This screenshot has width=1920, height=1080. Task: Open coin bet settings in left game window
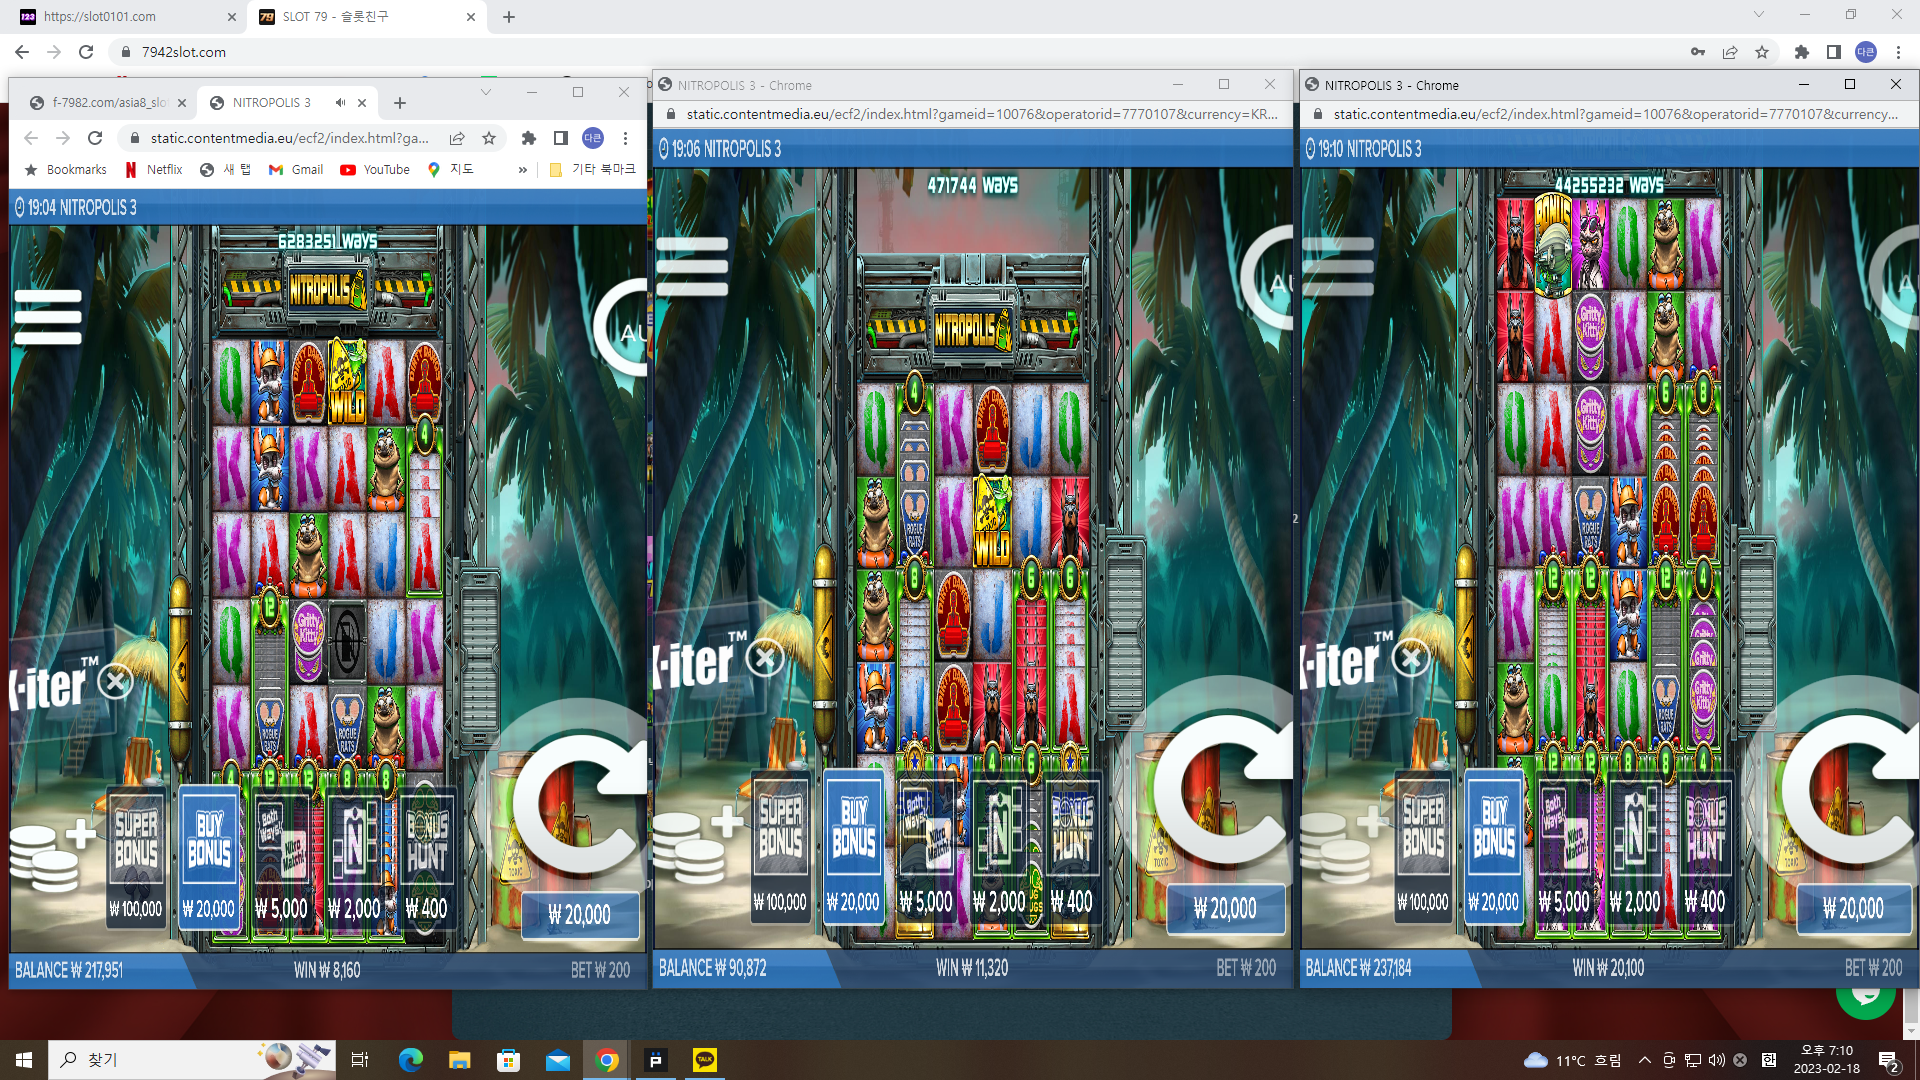pos(54,855)
